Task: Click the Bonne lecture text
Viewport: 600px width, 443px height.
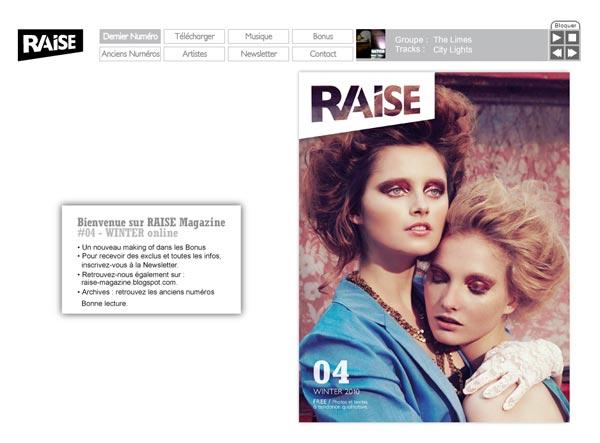Action: coord(104,303)
